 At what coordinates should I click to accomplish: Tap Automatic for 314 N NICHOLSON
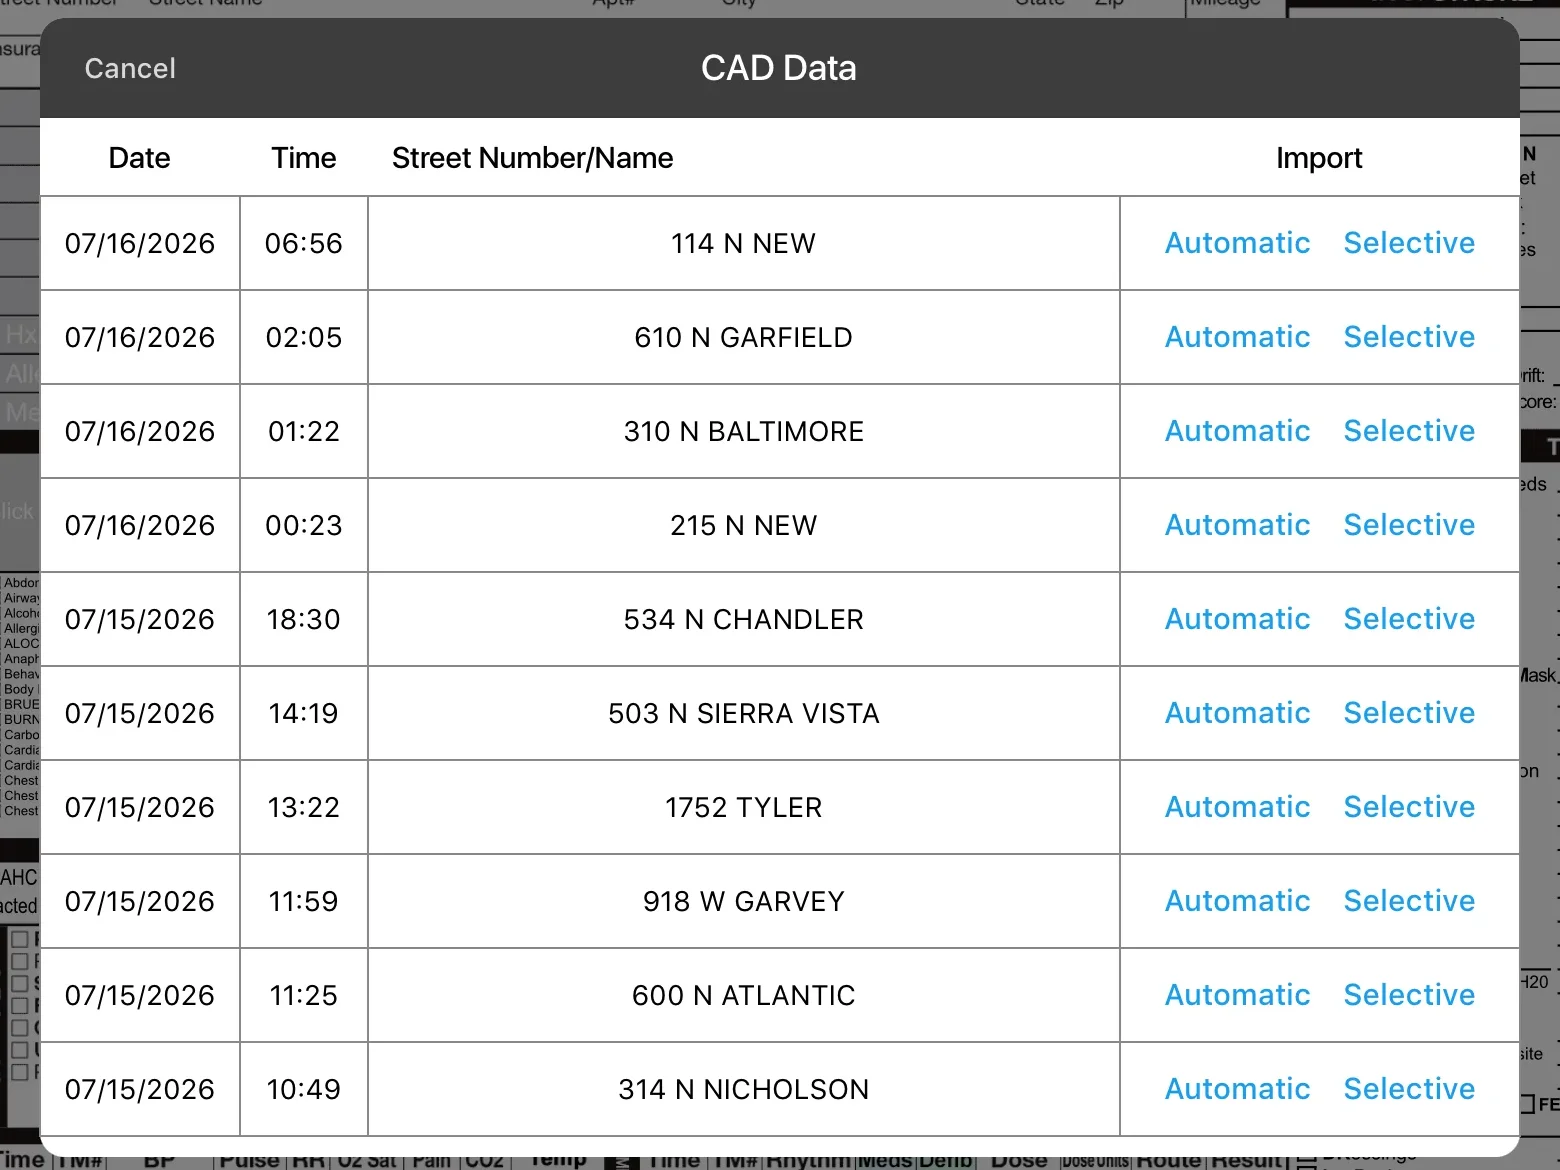pyautogui.click(x=1237, y=1089)
